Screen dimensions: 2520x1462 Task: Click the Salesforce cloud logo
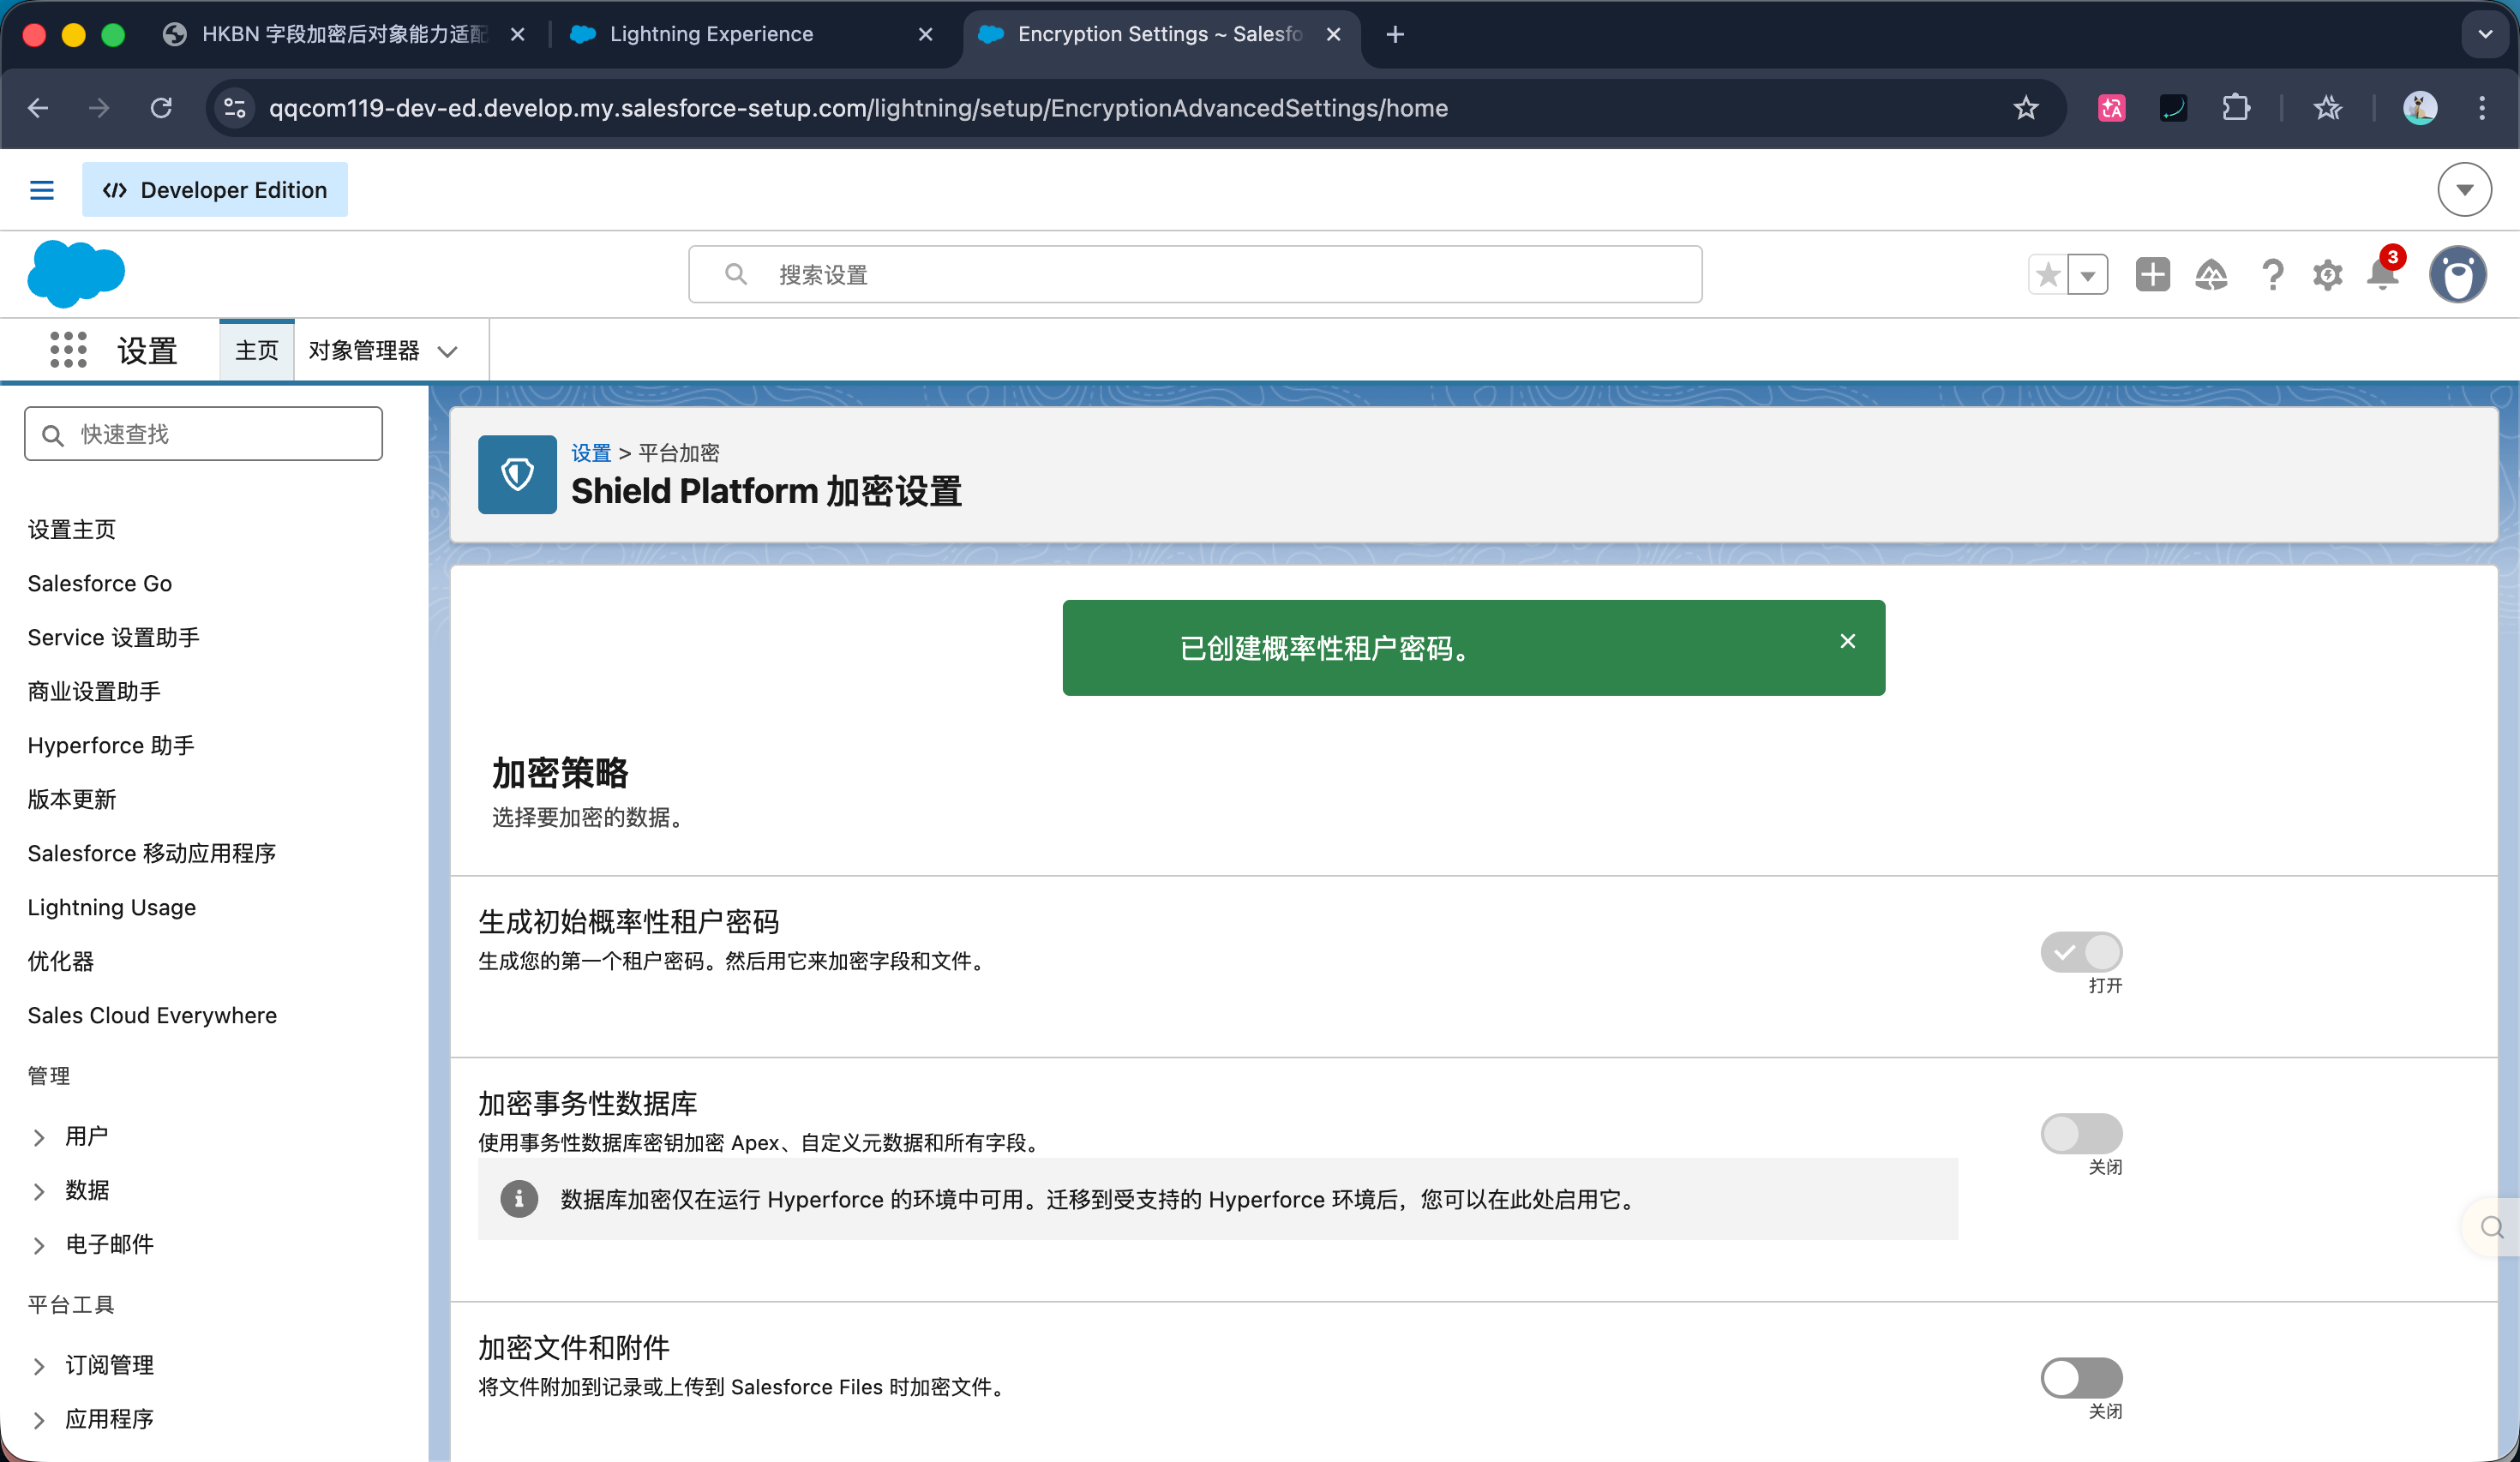pyautogui.click(x=76, y=273)
